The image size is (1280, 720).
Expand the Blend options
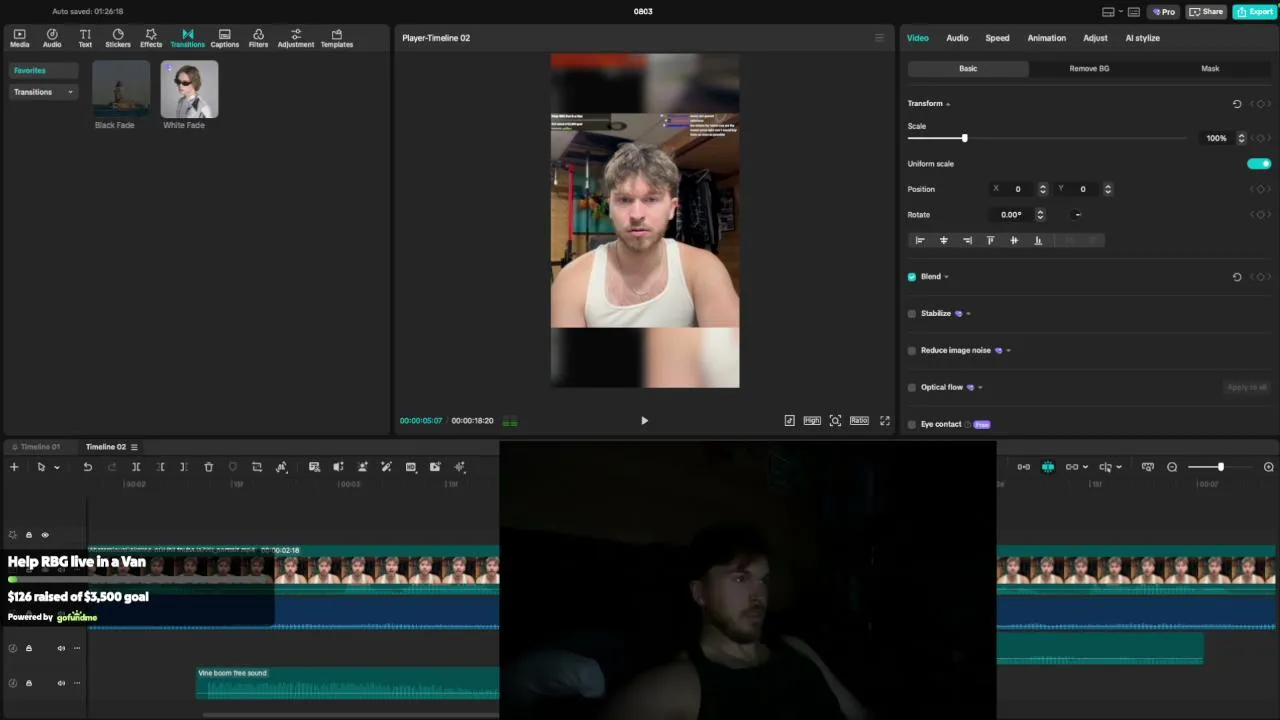coord(946,277)
